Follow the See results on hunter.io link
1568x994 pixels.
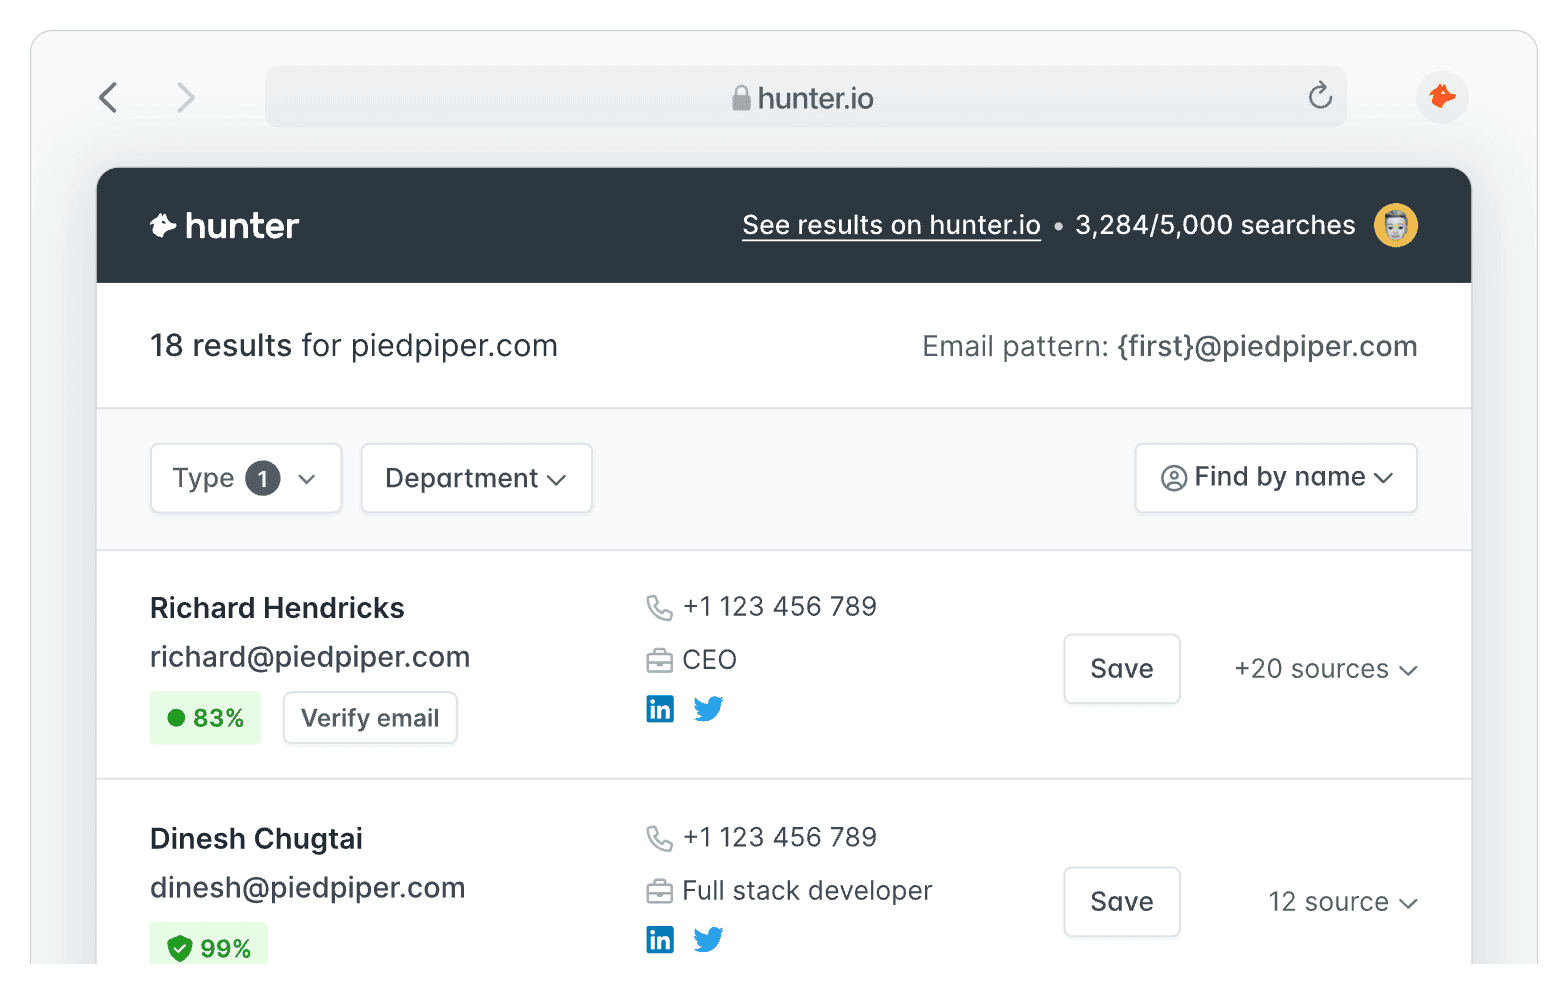(x=891, y=225)
